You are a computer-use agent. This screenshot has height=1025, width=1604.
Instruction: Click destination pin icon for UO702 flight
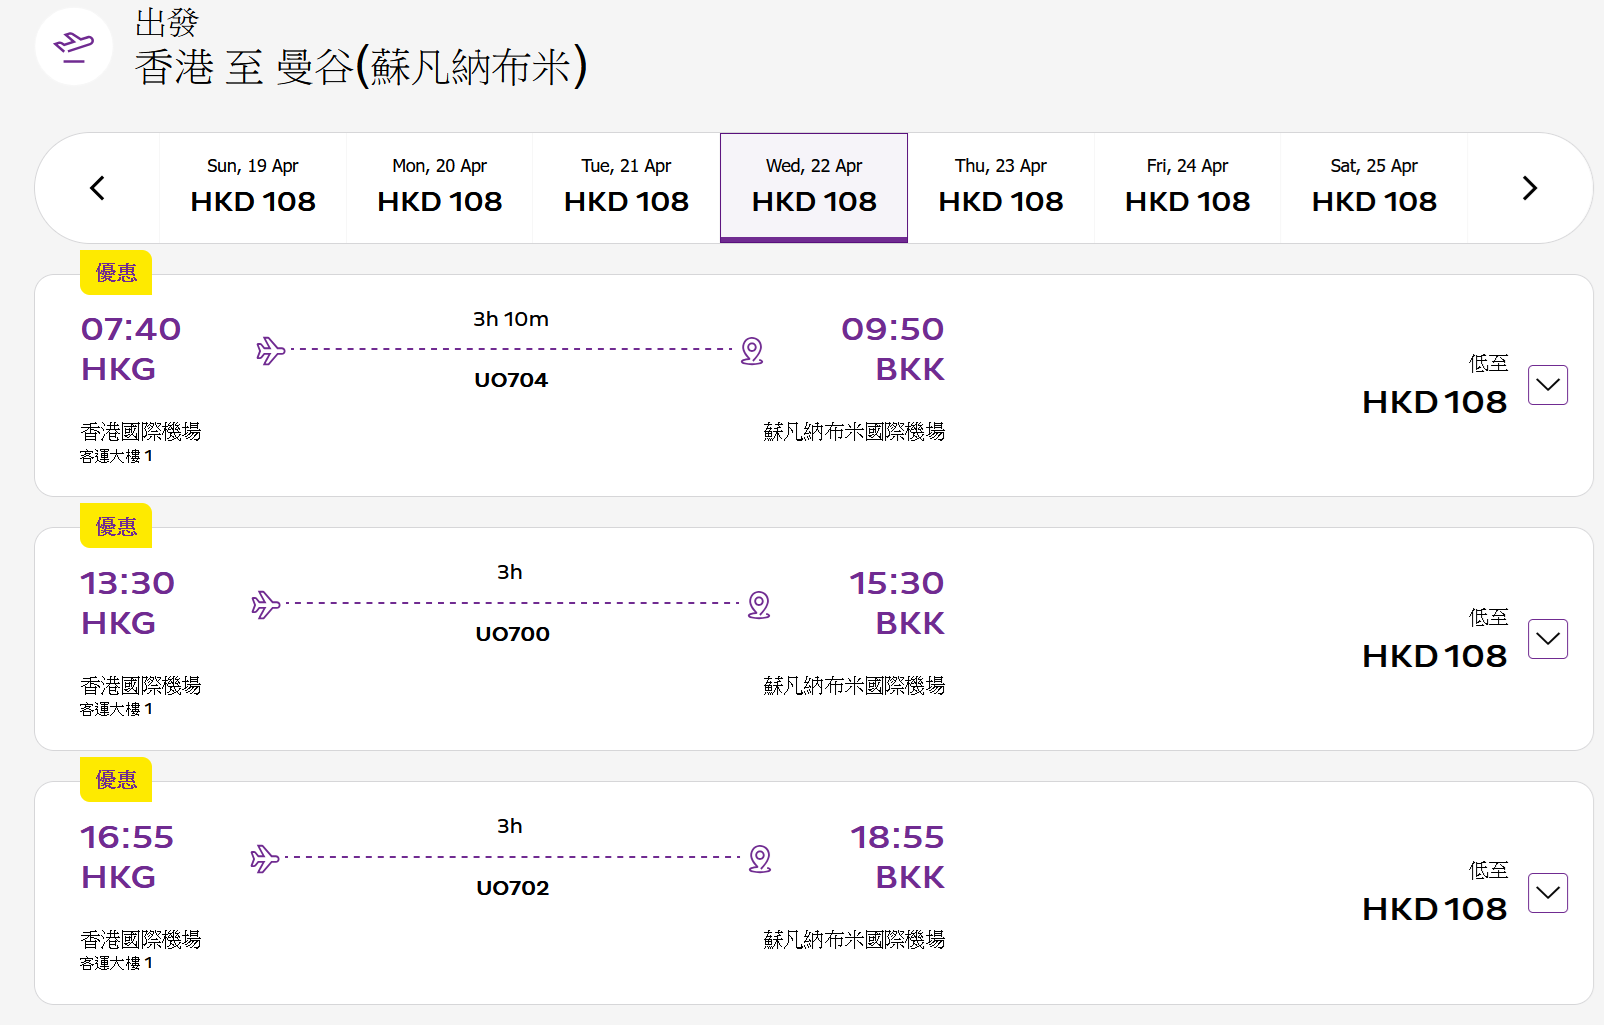click(x=760, y=859)
